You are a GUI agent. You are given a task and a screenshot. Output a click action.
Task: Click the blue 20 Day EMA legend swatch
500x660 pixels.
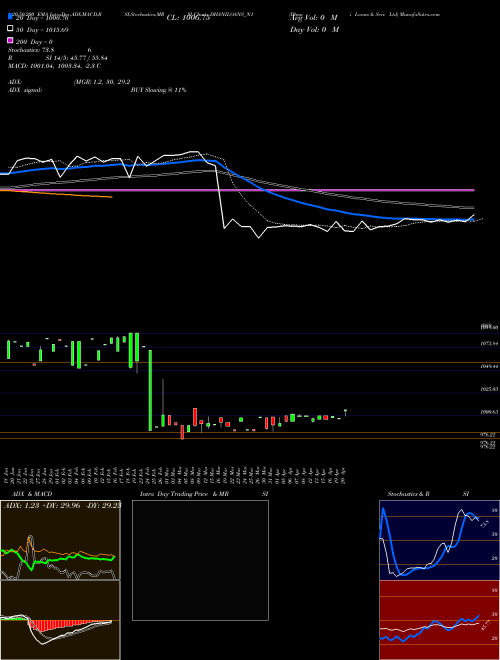(x=10, y=16)
